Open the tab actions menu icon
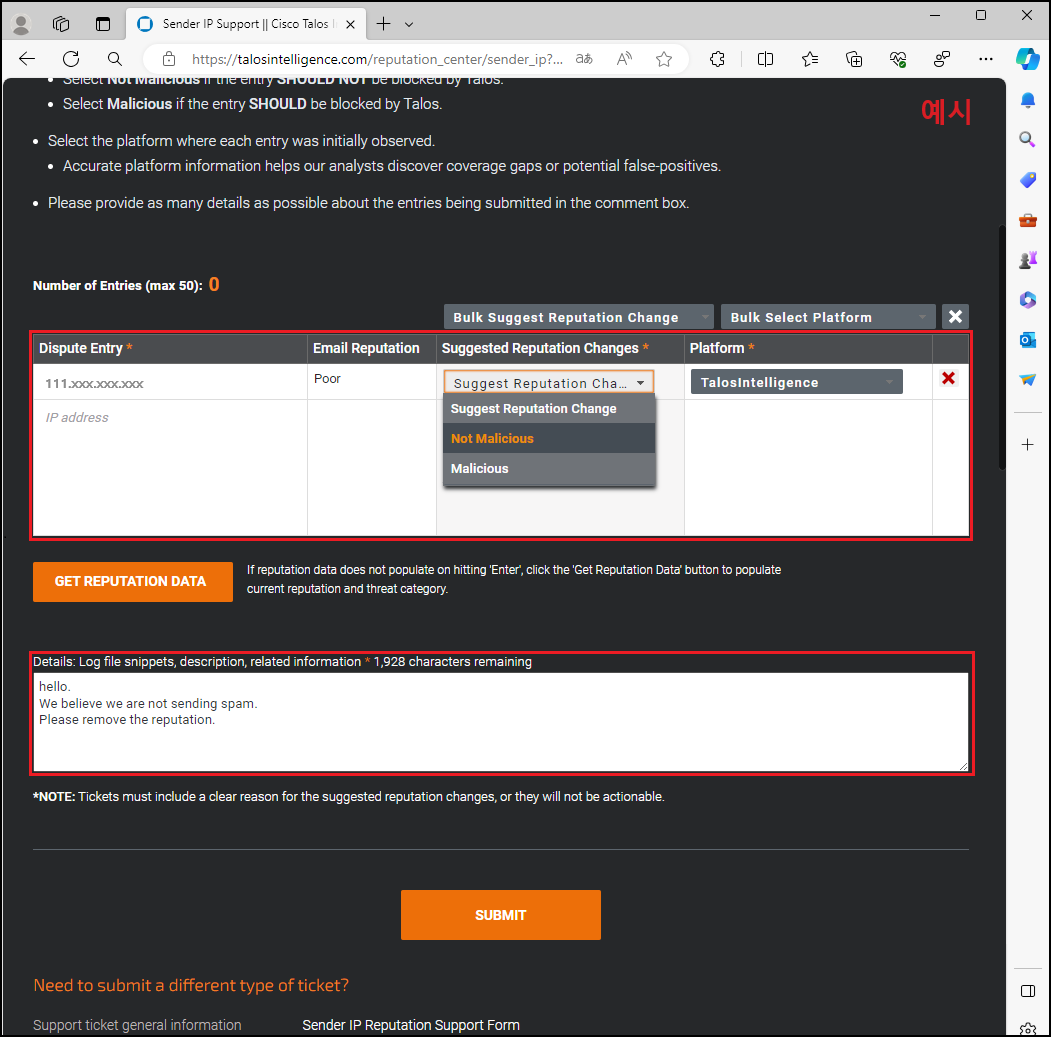This screenshot has width=1051, height=1037. click(x=103, y=24)
